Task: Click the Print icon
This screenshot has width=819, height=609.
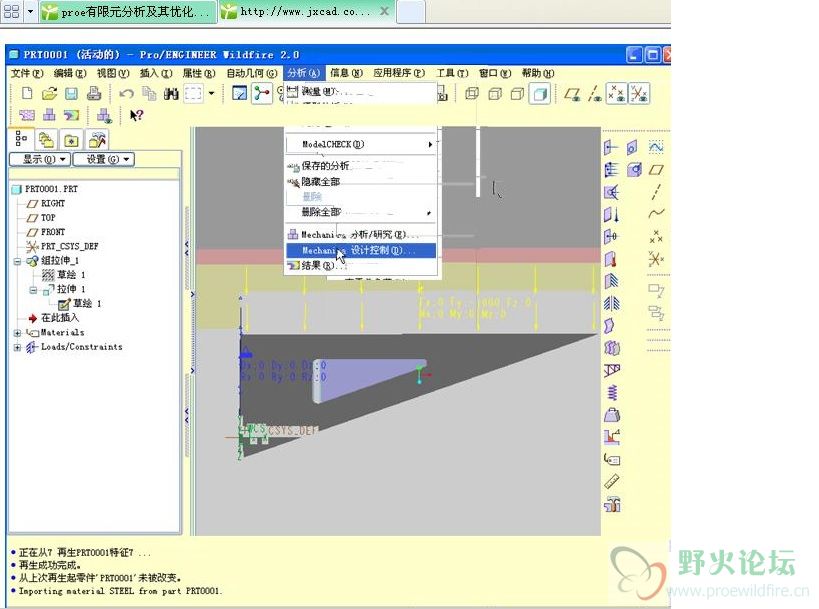Action: pos(94,93)
